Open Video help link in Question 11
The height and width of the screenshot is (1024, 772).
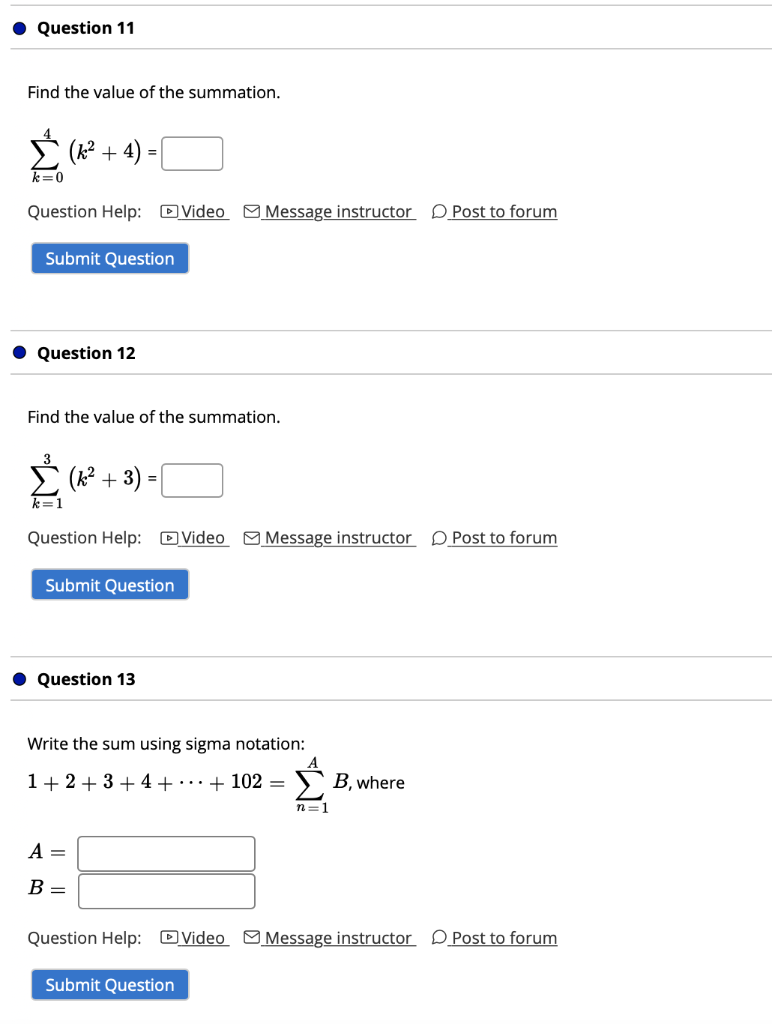tap(203, 212)
